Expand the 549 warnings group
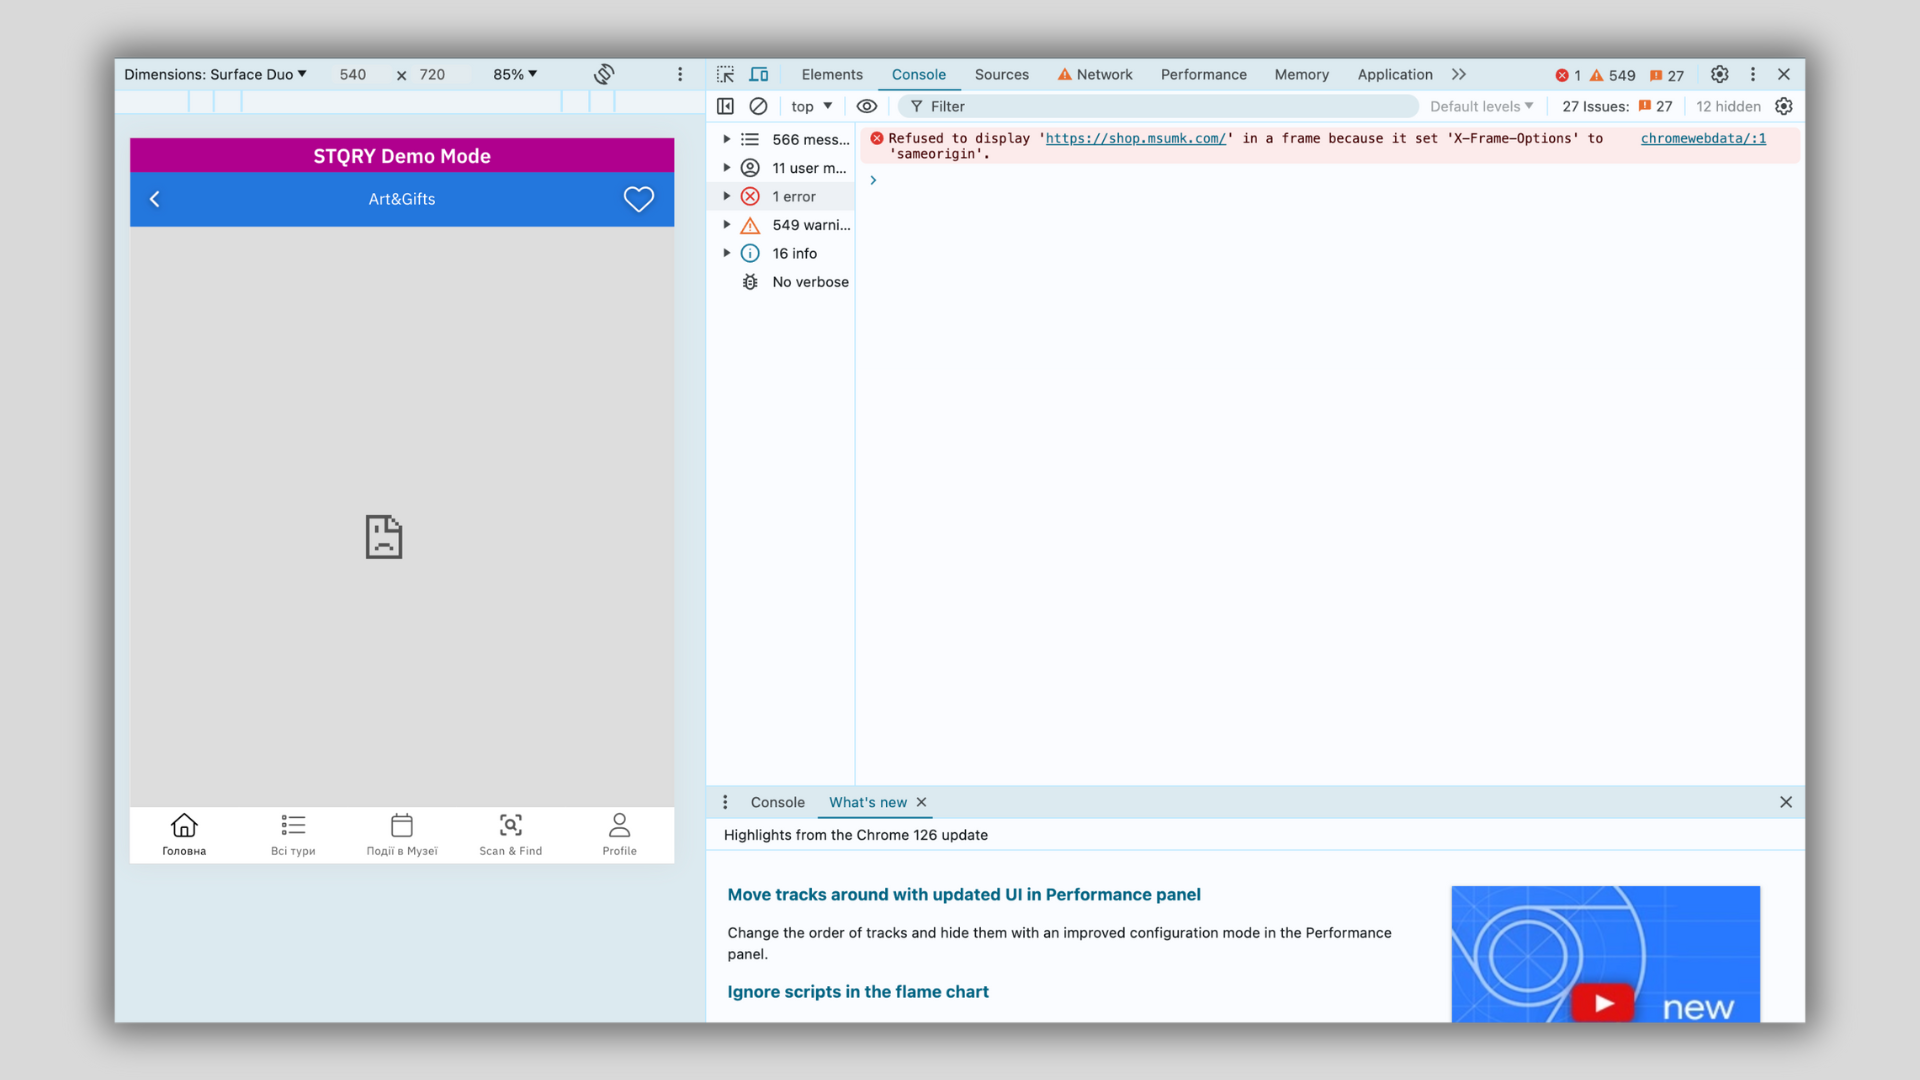The height and width of the screenshot is (1080, 1920). [x=727, y=225]
